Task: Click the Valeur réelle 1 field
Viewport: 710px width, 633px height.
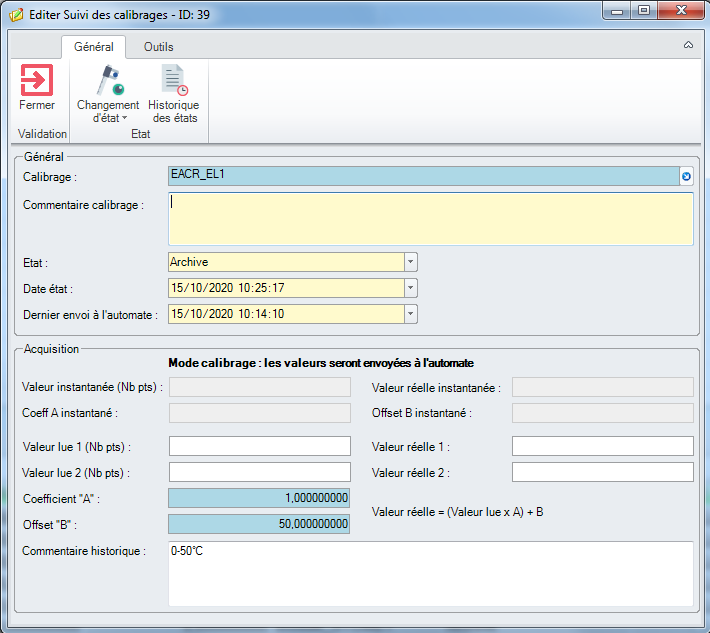Action: (x=602, y=446)
